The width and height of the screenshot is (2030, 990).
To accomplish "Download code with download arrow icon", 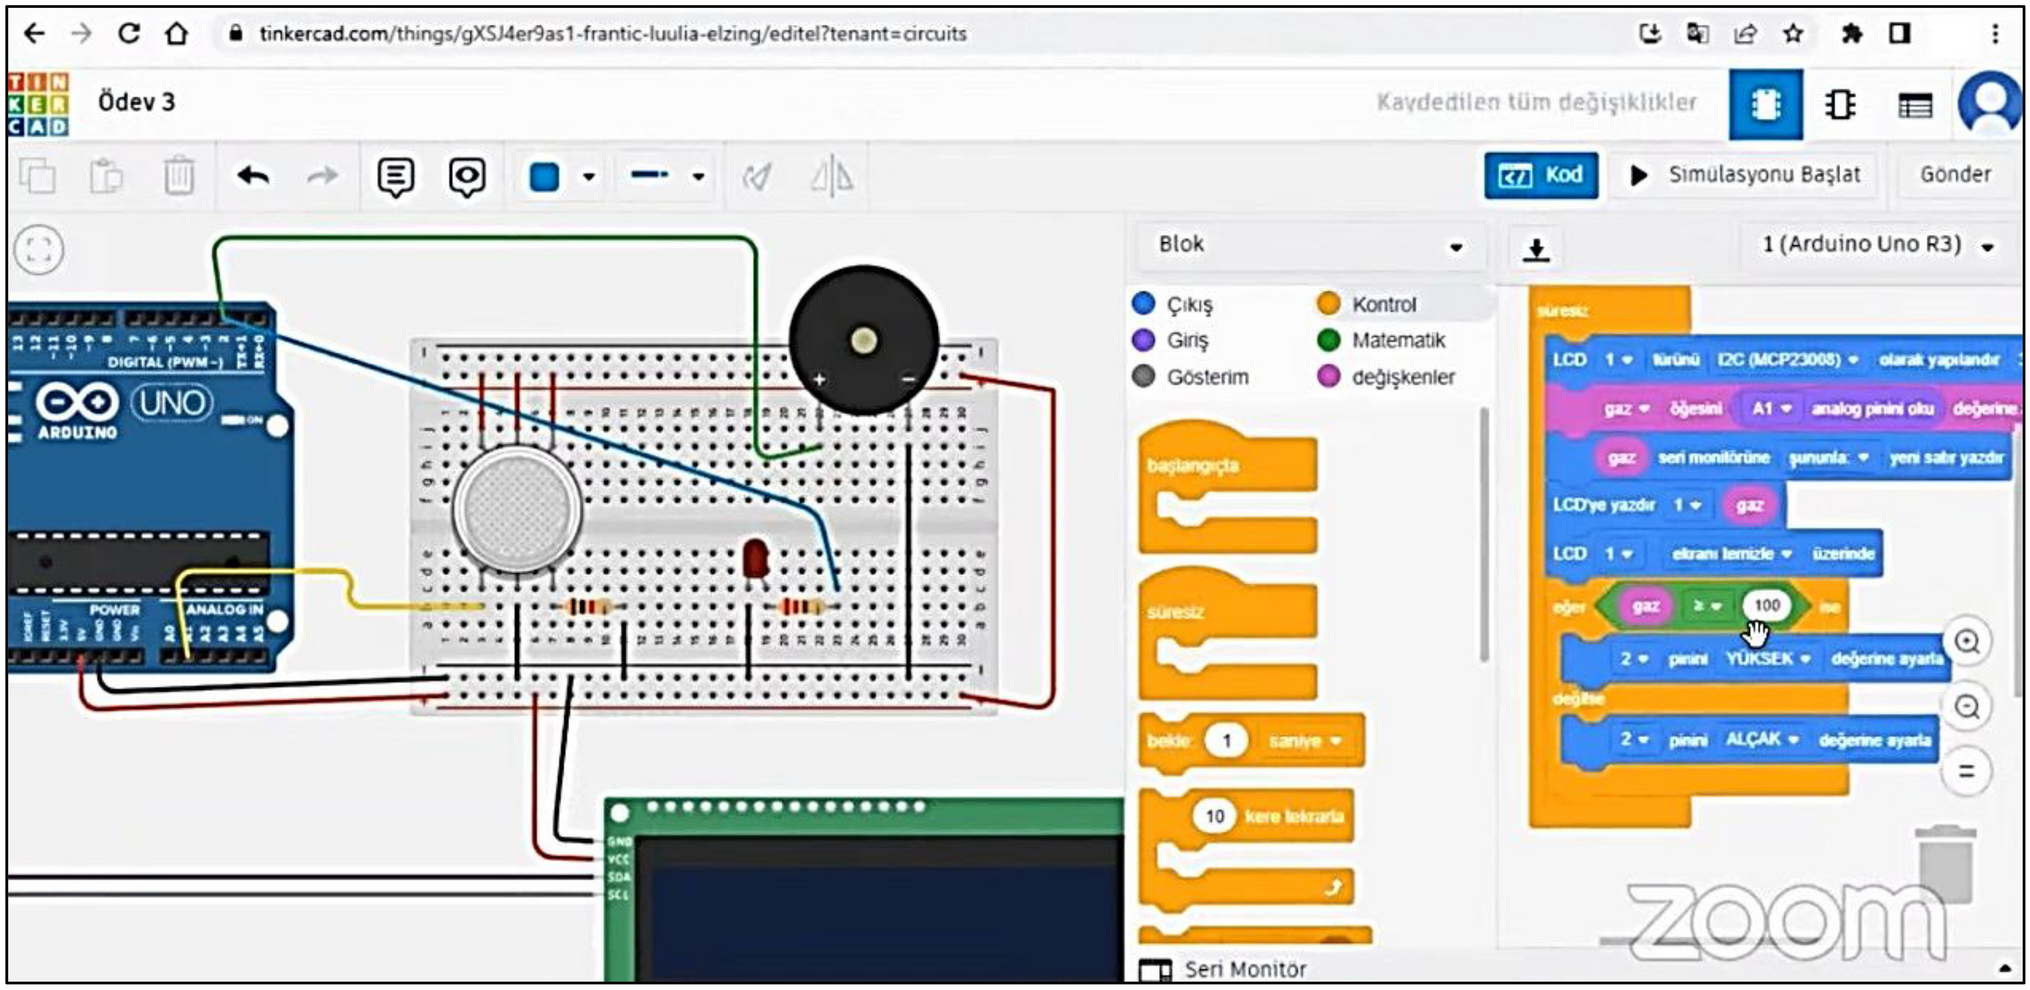I will [x=1536, y=249].
